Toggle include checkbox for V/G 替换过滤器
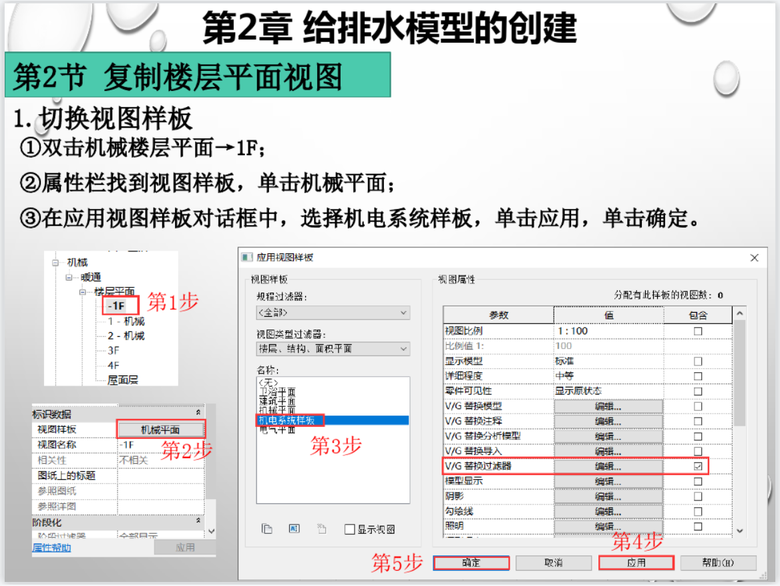780x586 pixels. tap(698, 466)
